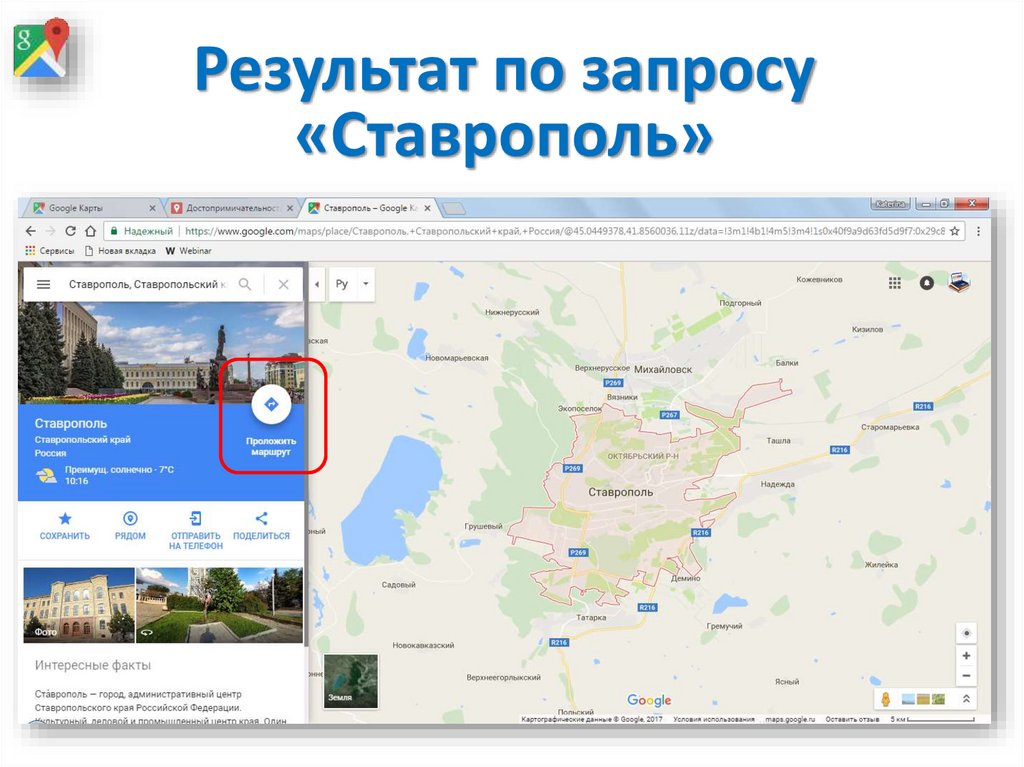This screenshot has height=767, width=1024.
Task: Click the Google logo on map
Action: pyautogui.click(x=649, y=700)
